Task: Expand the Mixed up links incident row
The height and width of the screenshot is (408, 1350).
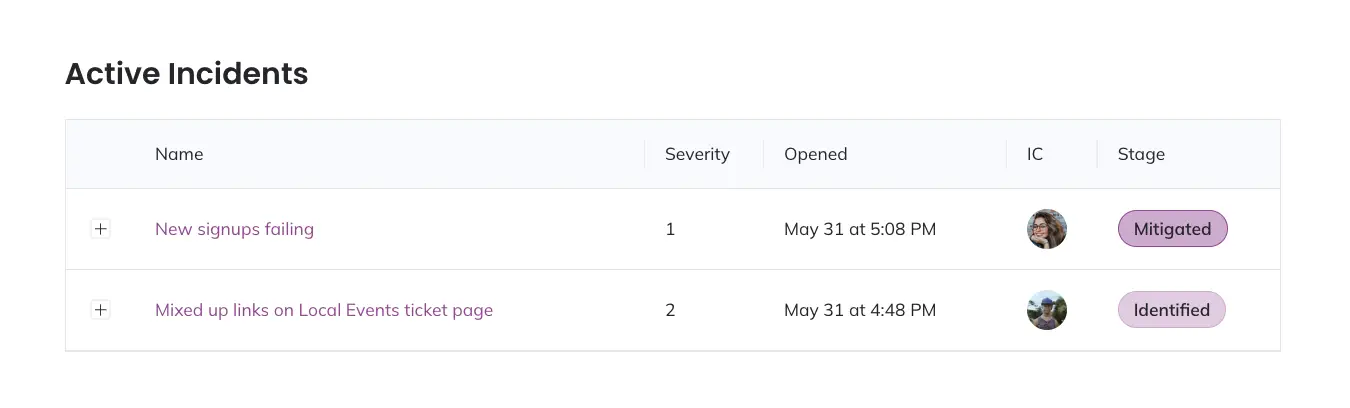Action: [100, 310]
